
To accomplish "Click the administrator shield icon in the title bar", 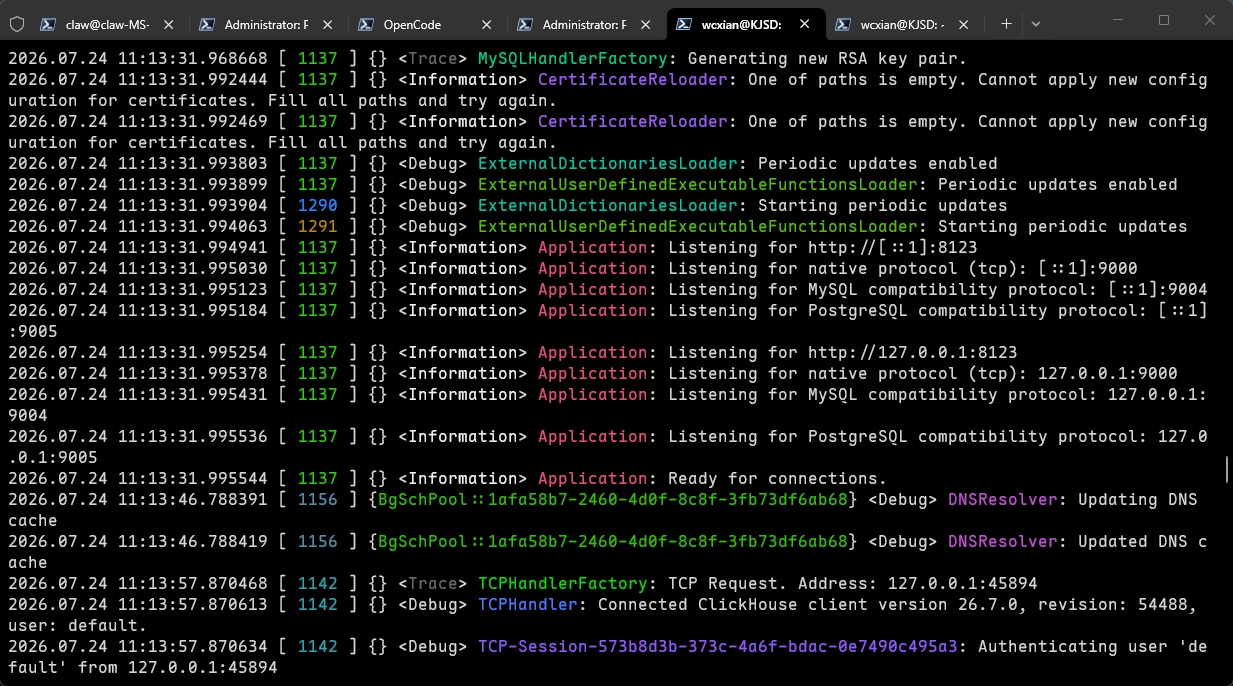I will pos(17,22).
